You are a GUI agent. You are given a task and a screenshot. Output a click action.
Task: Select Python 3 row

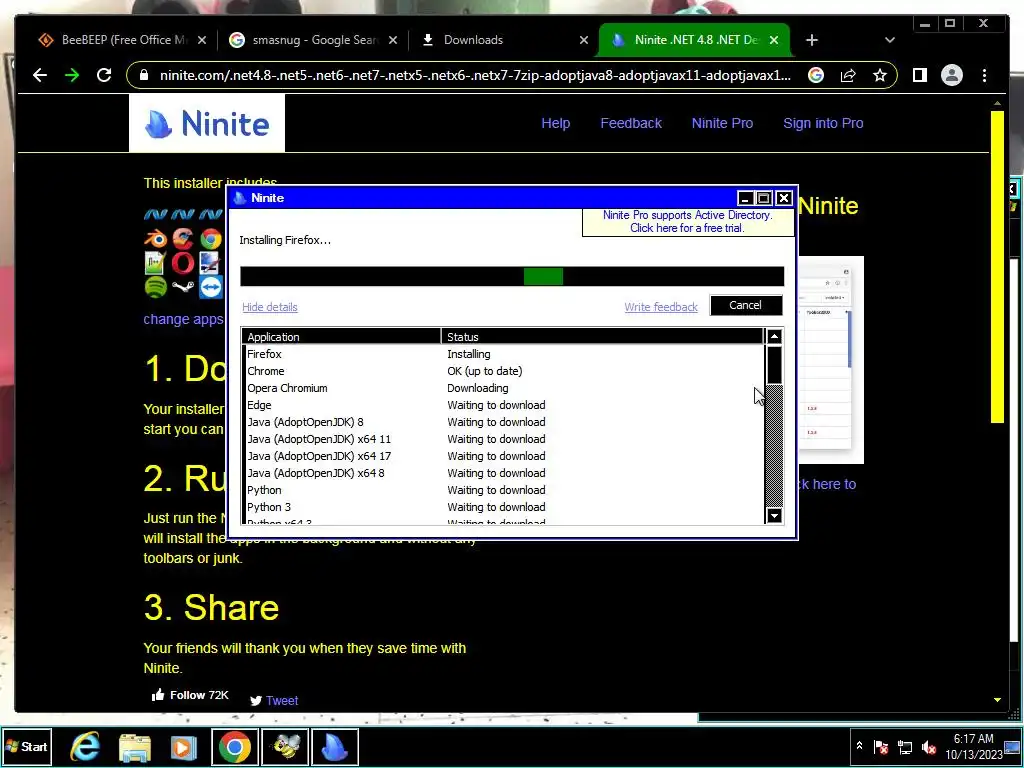click(503, 507)
